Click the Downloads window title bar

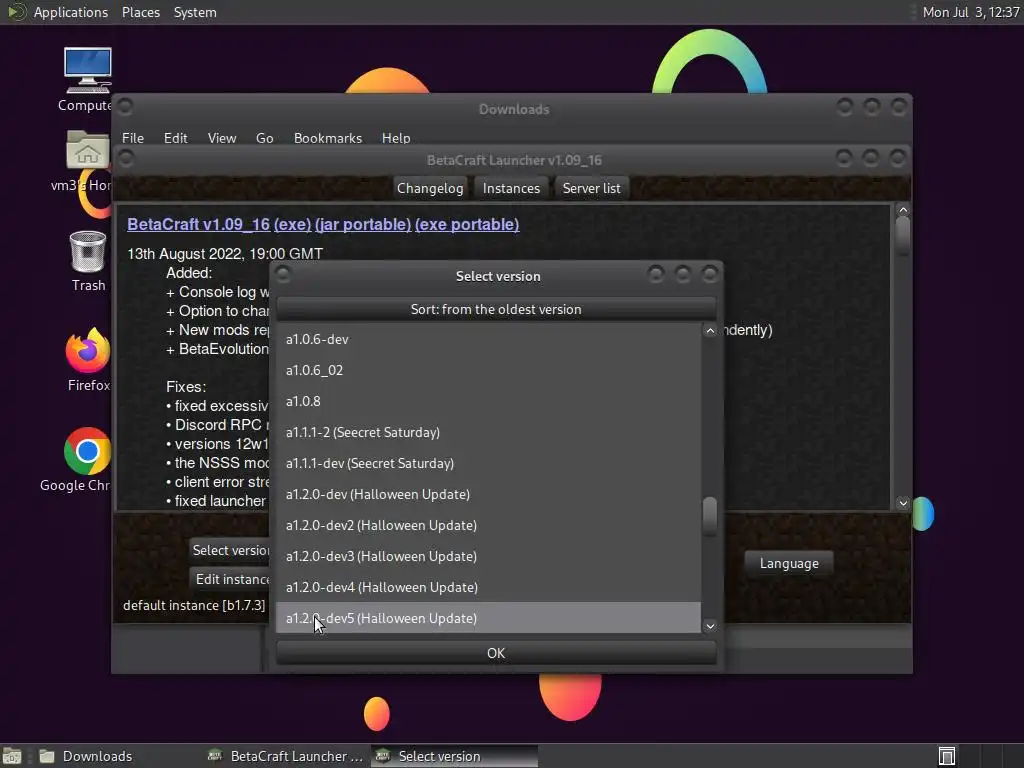coord(514,109)
